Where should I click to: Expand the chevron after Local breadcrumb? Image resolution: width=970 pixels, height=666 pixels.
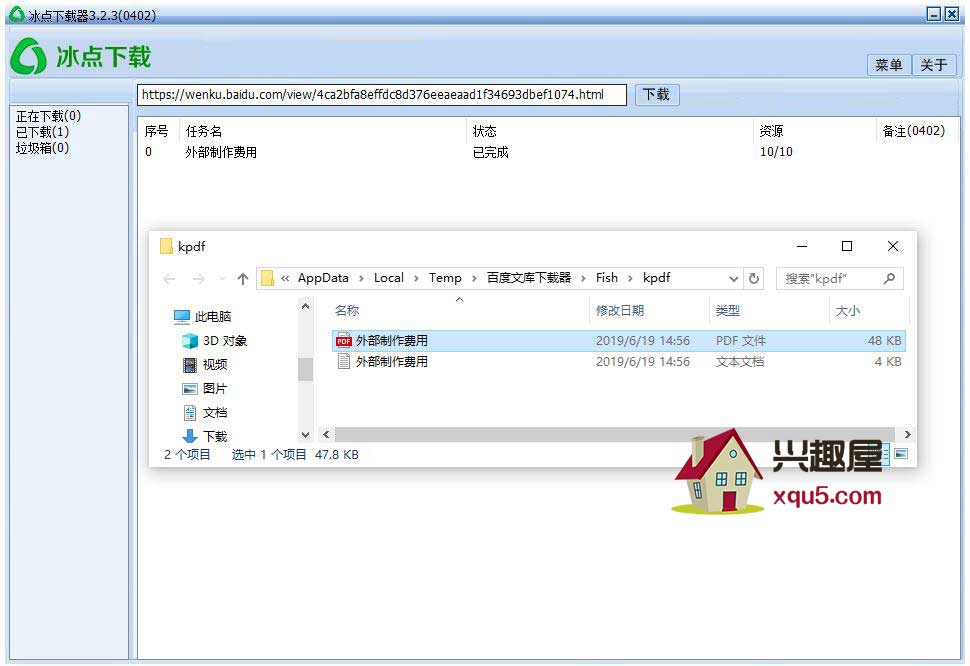416,278
